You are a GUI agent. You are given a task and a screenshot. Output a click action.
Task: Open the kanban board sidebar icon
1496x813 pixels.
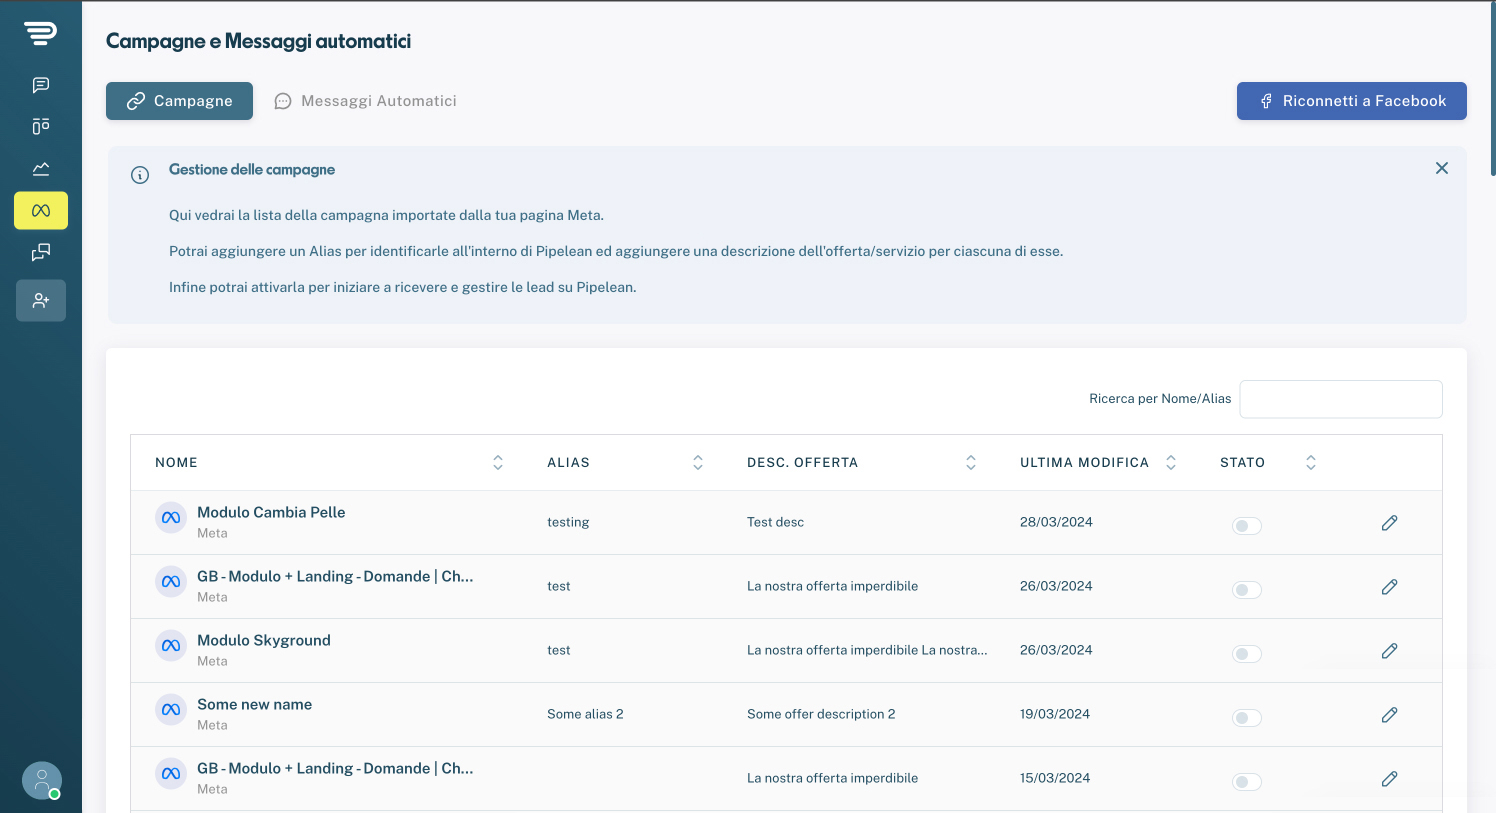pyautogui.click(x=41, y=126)
